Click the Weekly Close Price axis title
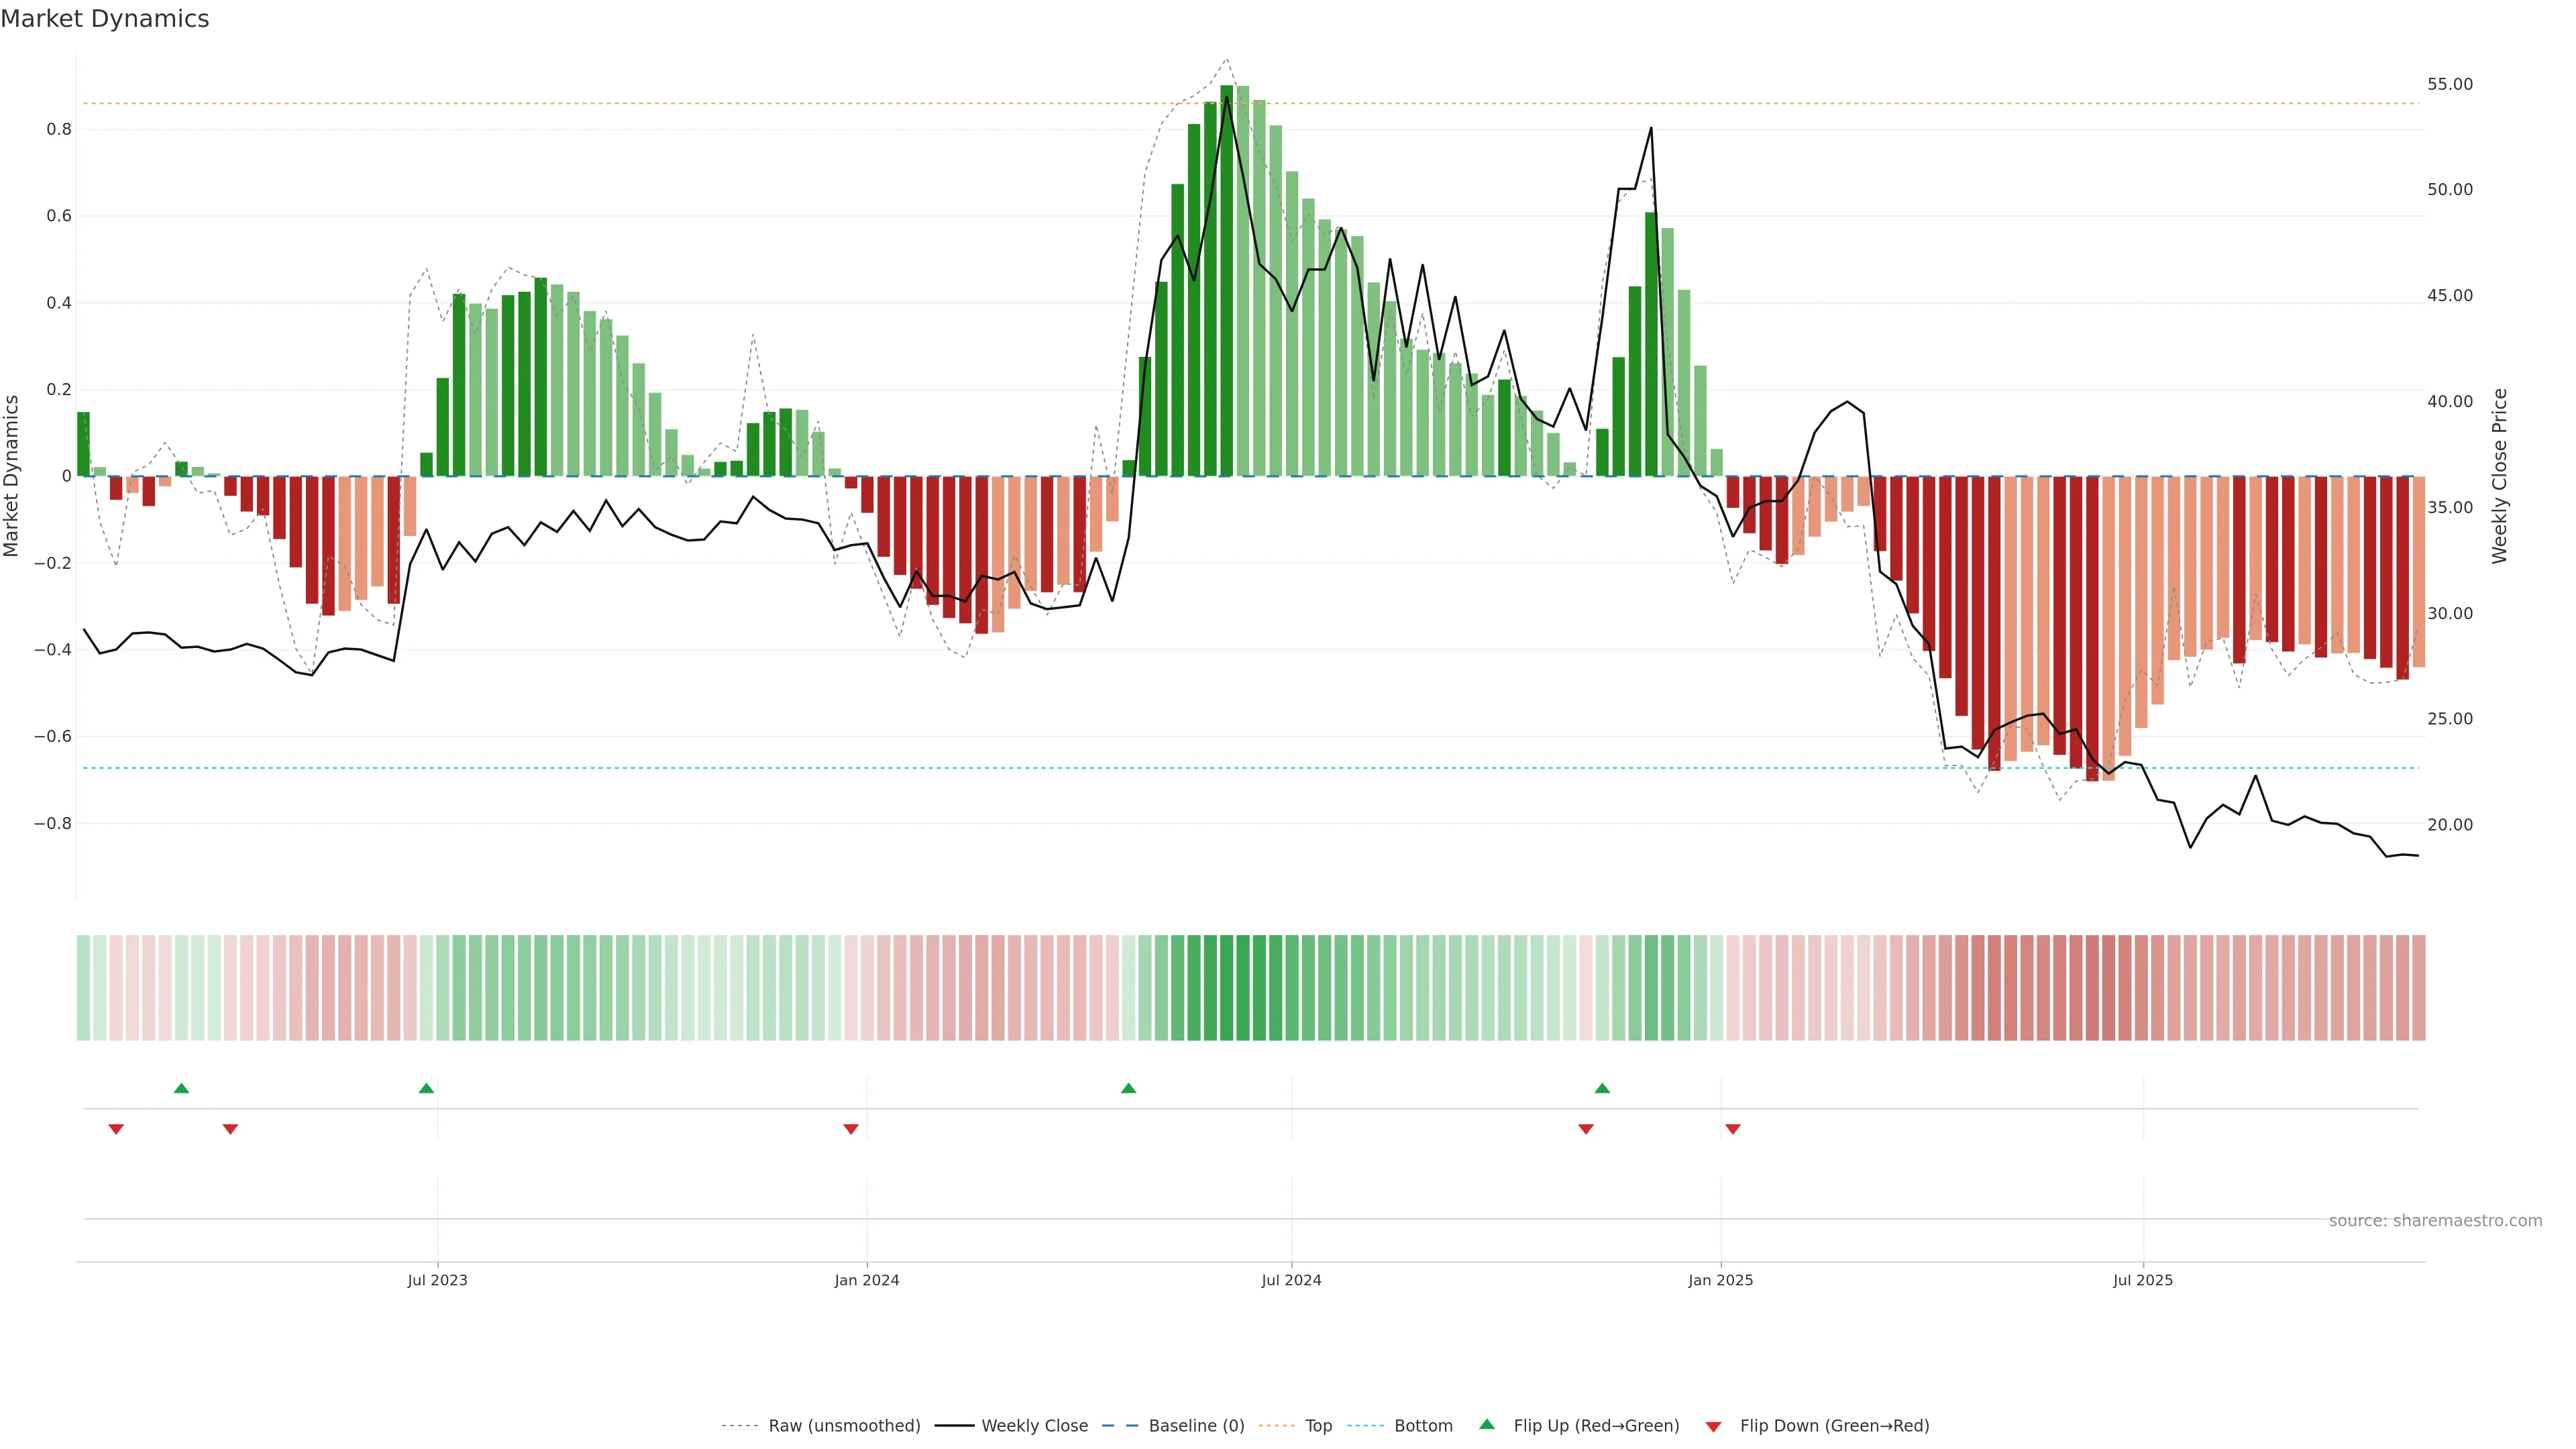This screenshot has width=2576, height=1449. [2500, 476]
